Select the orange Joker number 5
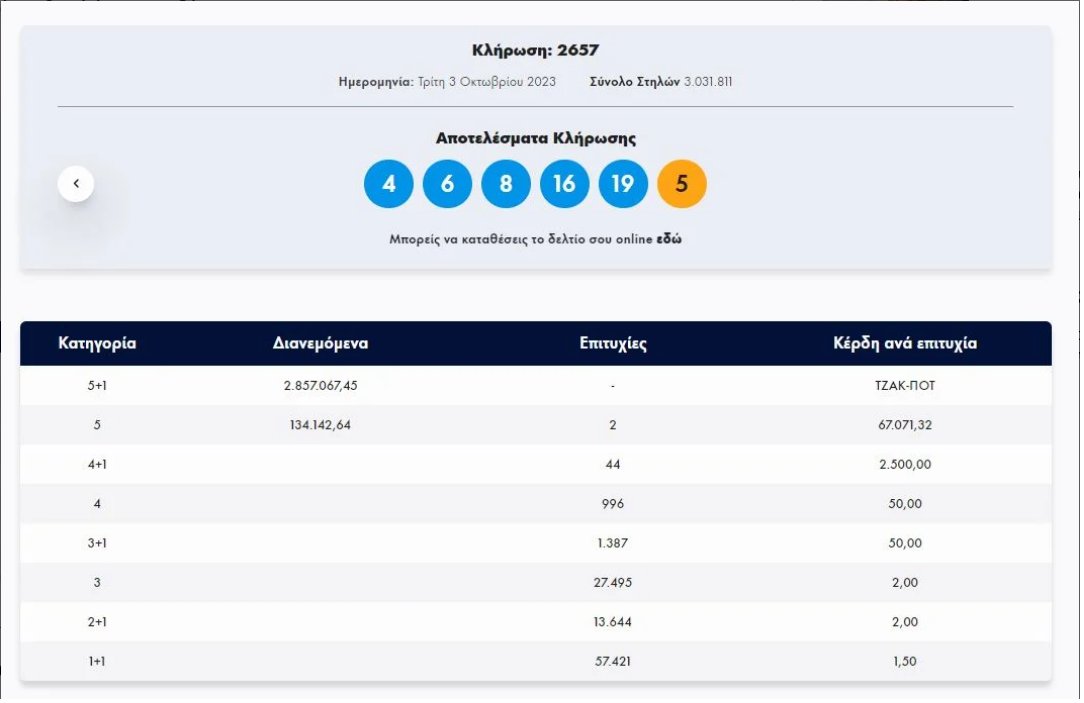 (682, 184)
